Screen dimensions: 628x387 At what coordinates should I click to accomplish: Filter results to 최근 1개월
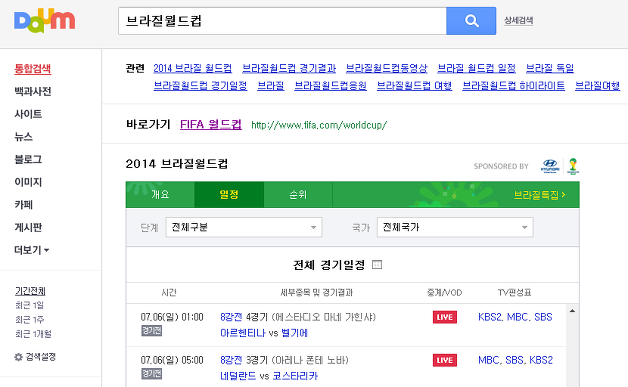coord(33,334)
